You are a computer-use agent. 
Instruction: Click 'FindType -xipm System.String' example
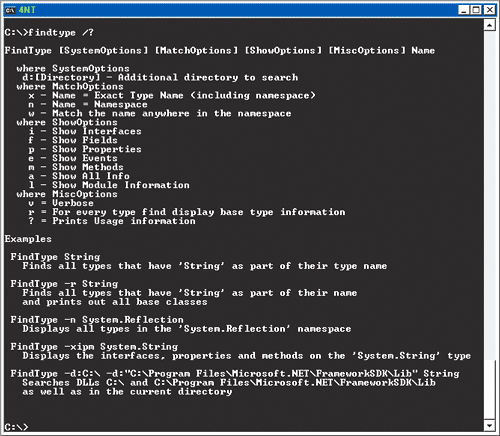tap(94, 347)
